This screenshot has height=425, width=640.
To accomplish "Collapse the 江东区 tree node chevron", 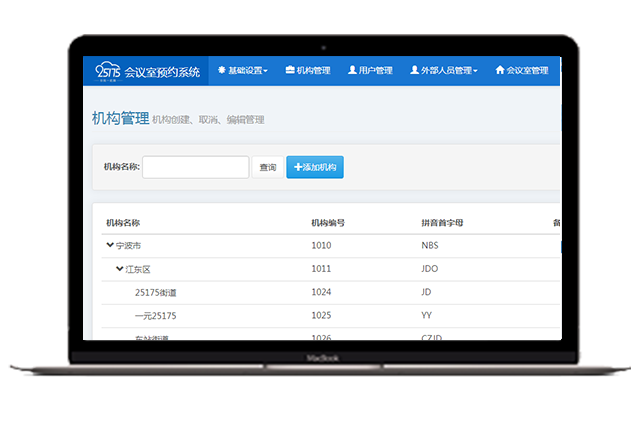I will pyautogui.click(x=120, y=269).
